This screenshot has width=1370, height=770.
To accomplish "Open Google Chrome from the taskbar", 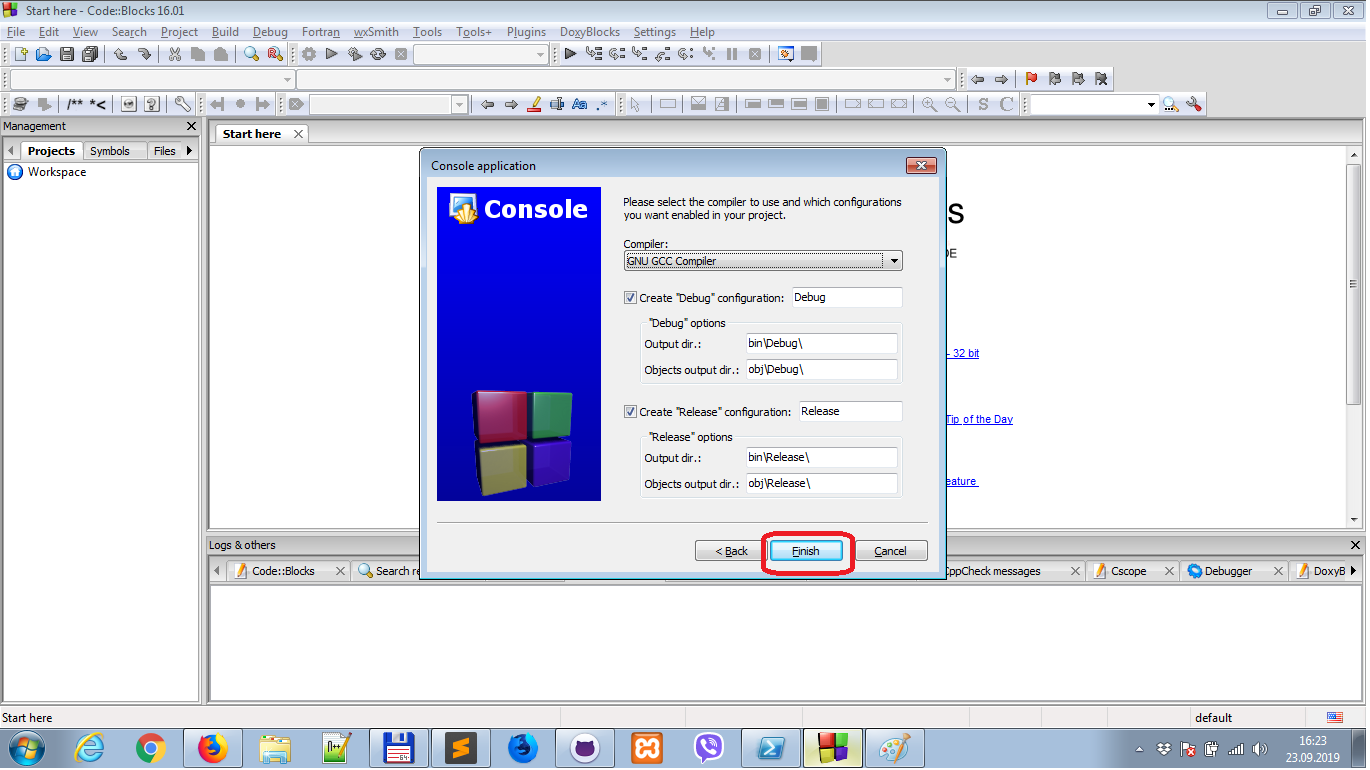I will tap(151, 748).
